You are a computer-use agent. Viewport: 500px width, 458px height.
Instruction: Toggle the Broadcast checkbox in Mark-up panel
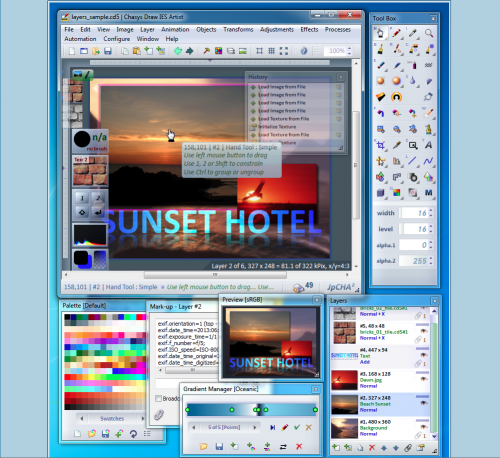point(159,398)
